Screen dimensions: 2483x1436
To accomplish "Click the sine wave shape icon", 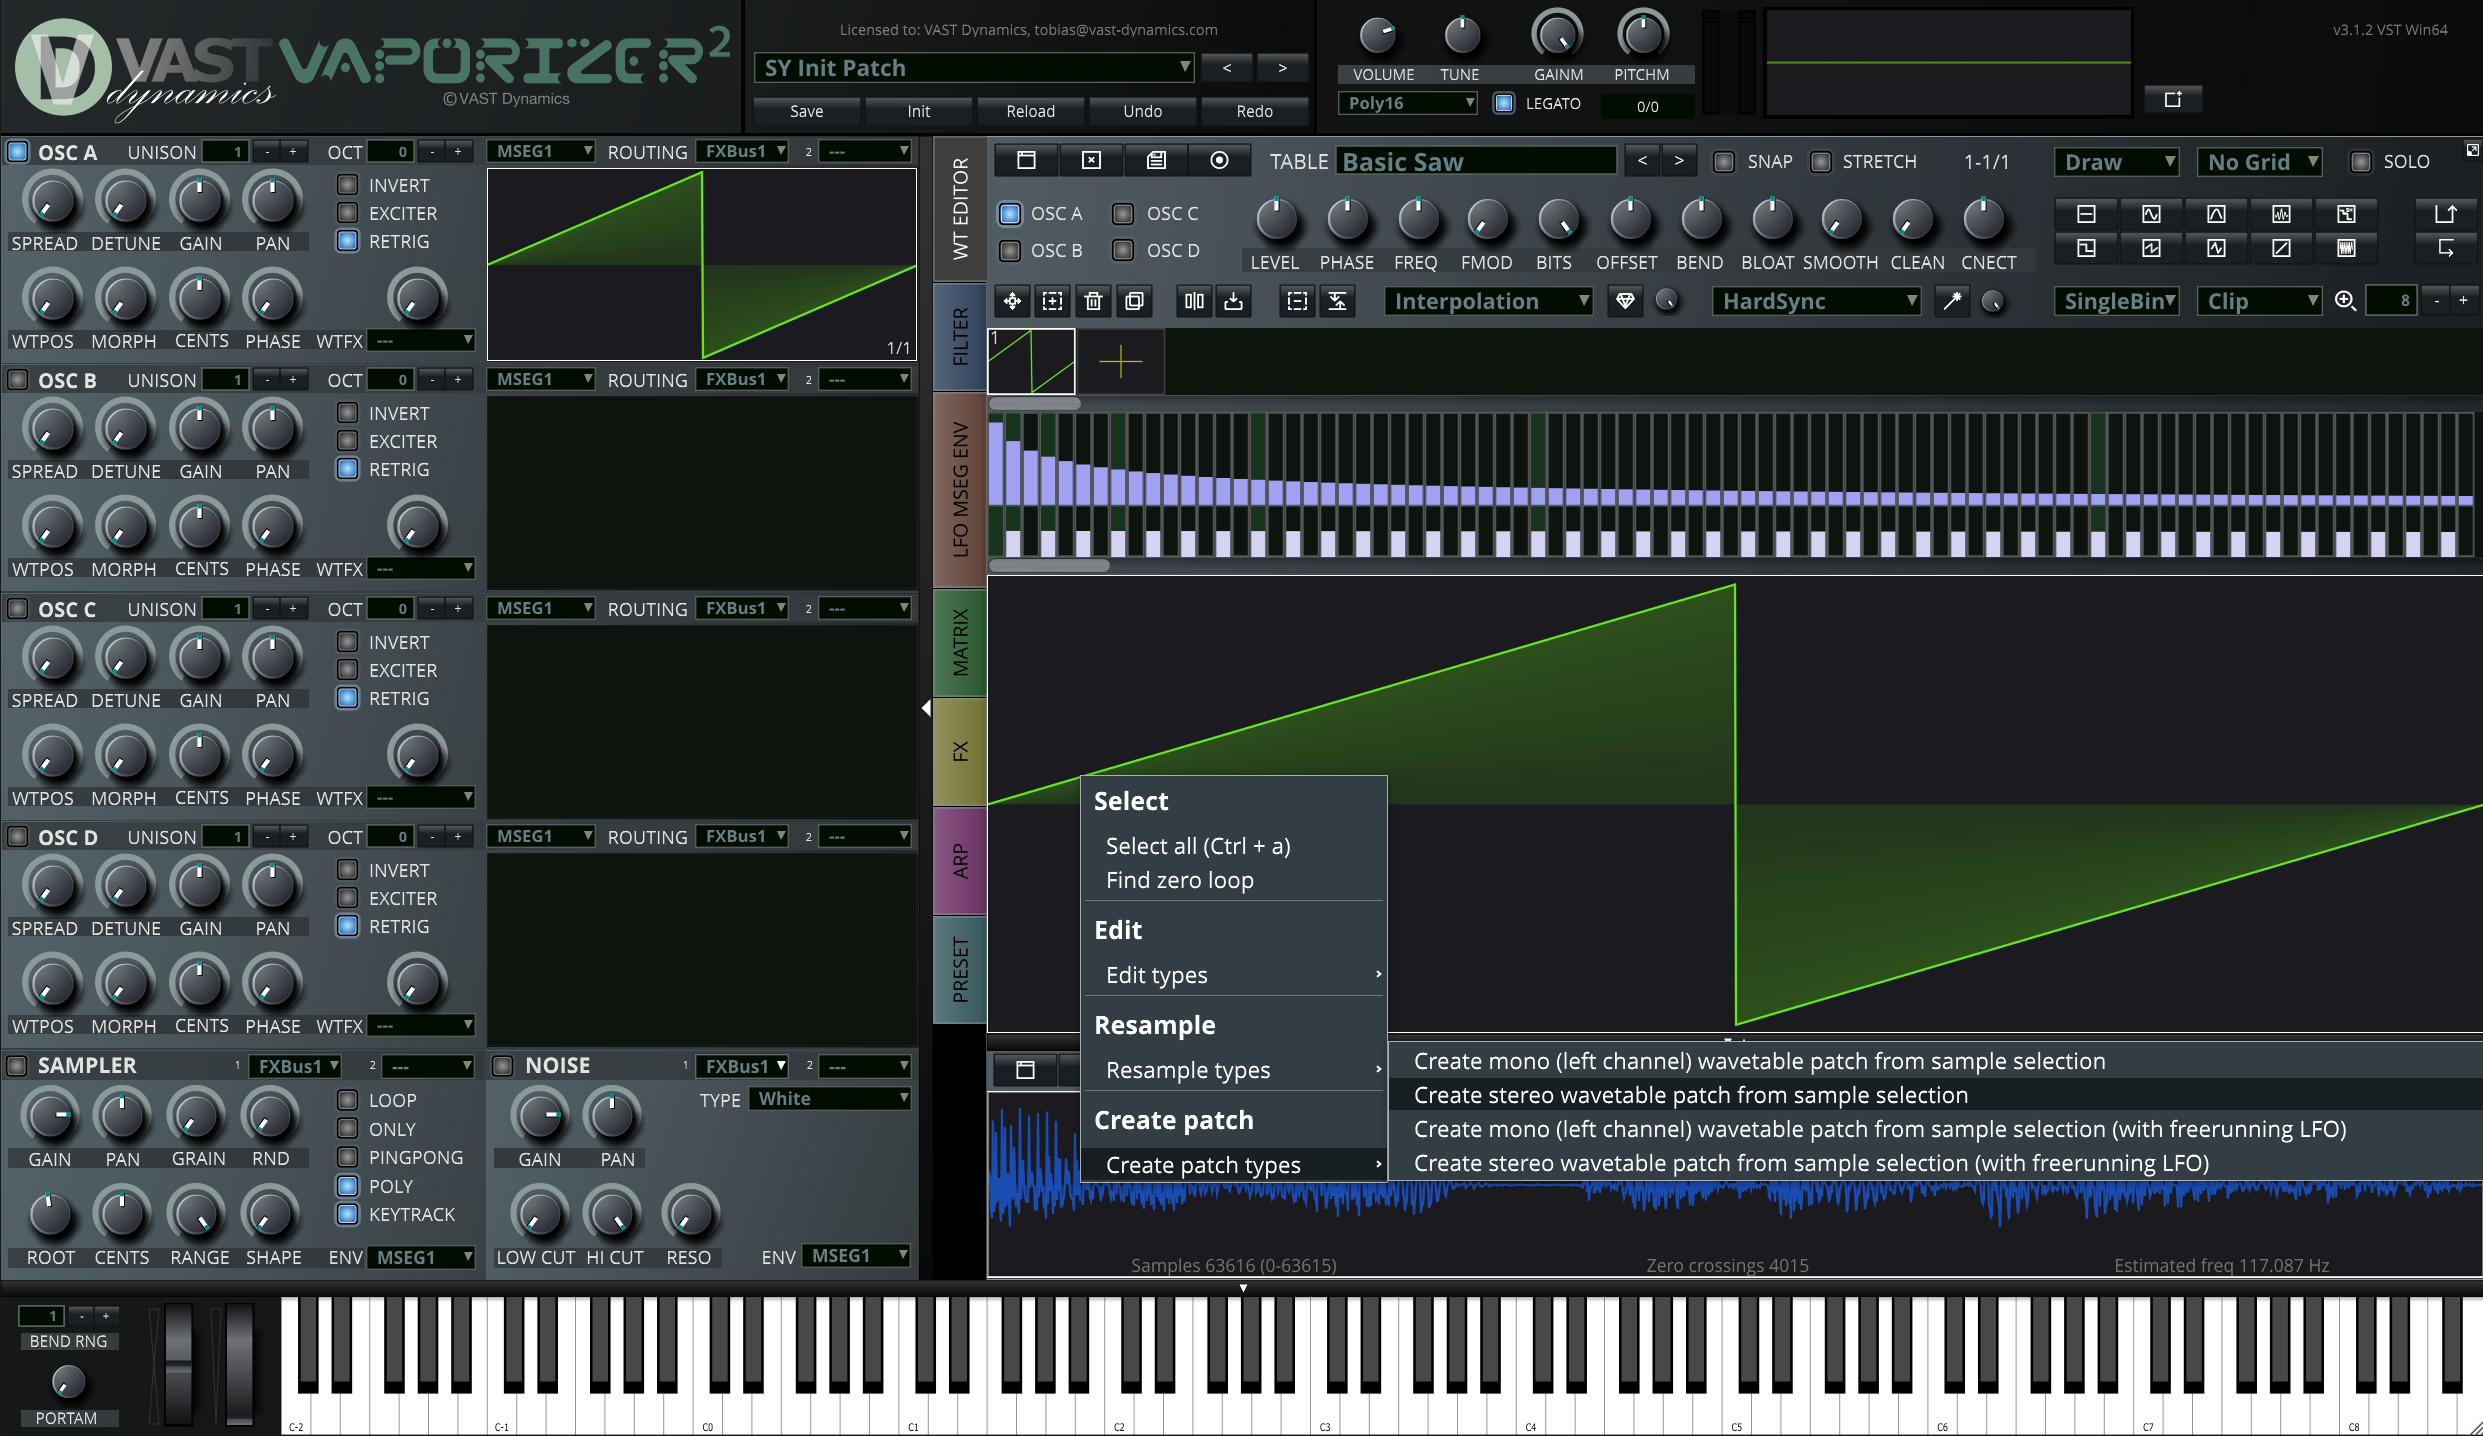I will [x=2151, y=214].
